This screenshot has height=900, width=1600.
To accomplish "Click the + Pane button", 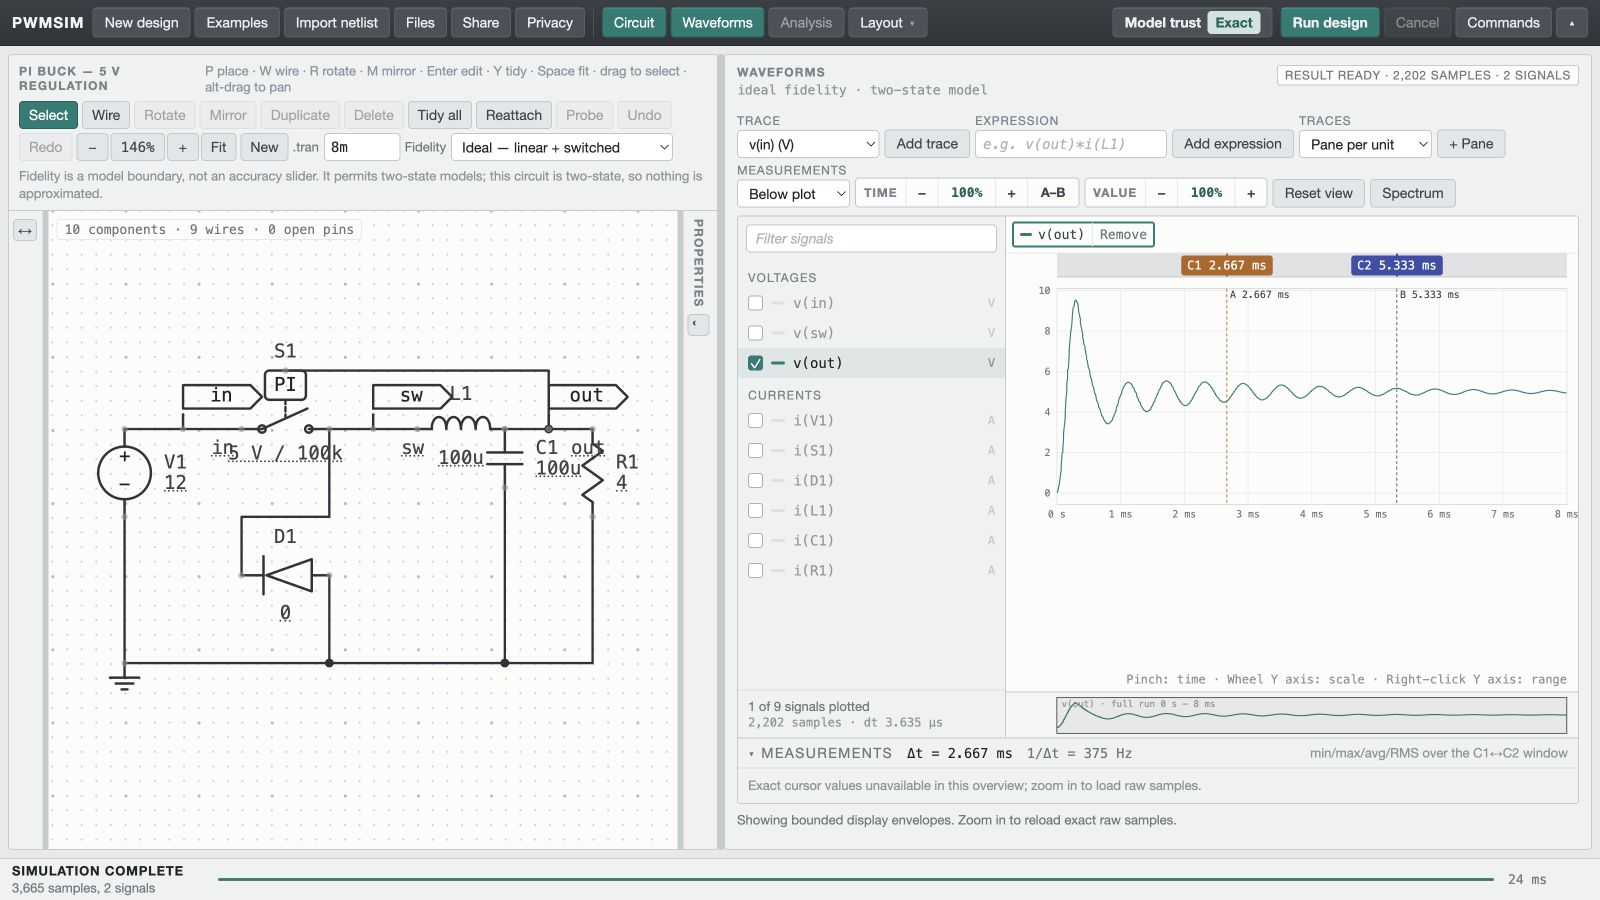I will point(1471,144).
